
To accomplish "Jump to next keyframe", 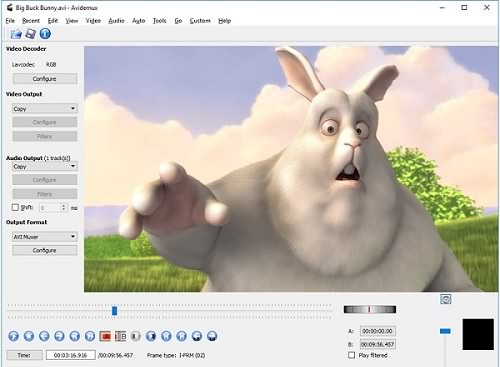I will [90, 336].
